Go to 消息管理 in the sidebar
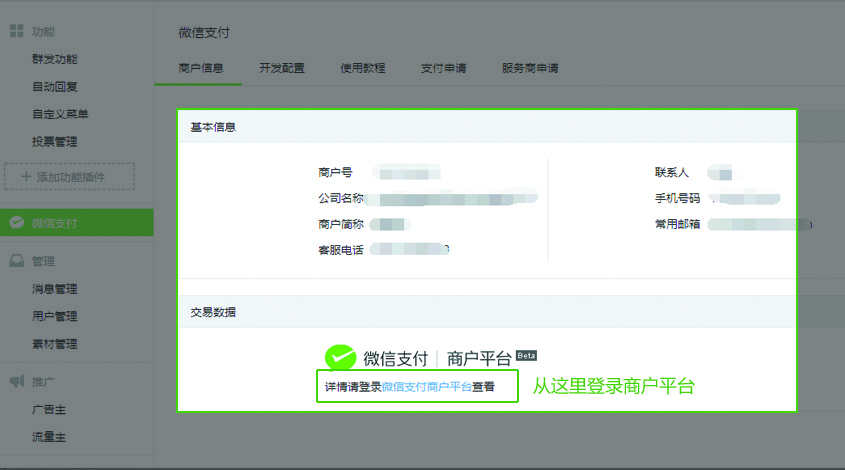The height and width of the screenshot is (470, 845). 54,289
